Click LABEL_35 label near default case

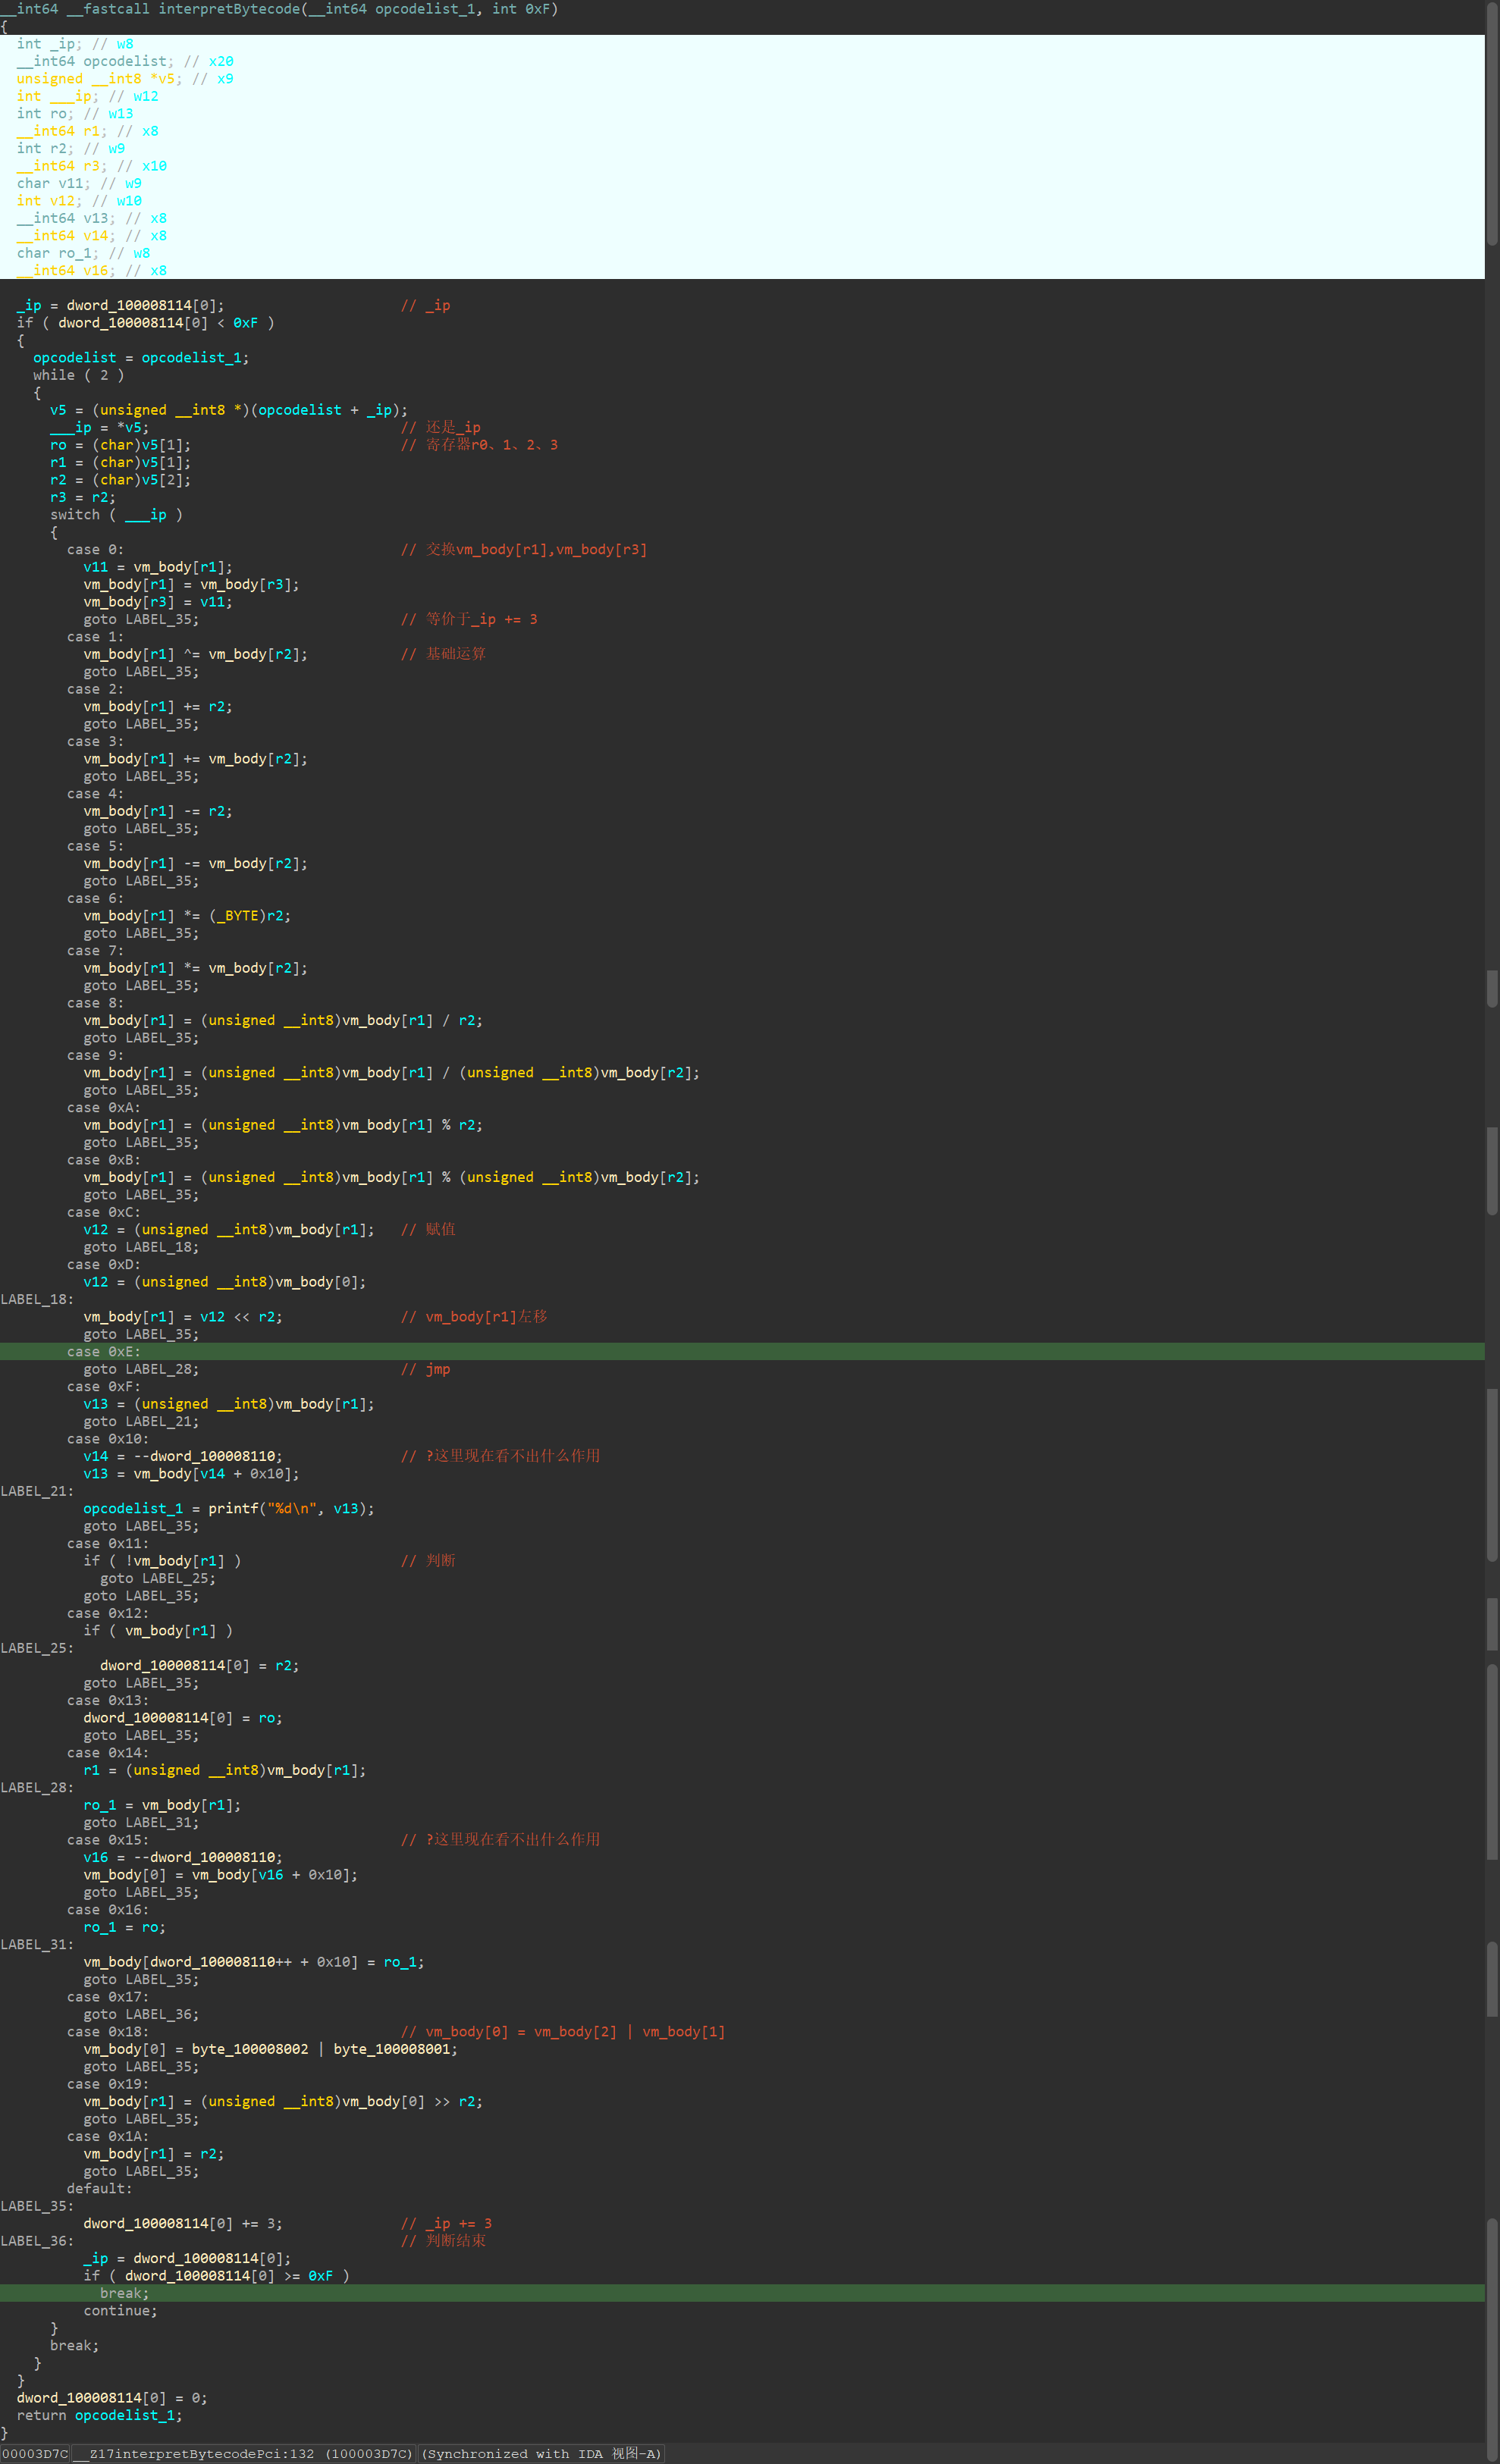coord(37,2206)
